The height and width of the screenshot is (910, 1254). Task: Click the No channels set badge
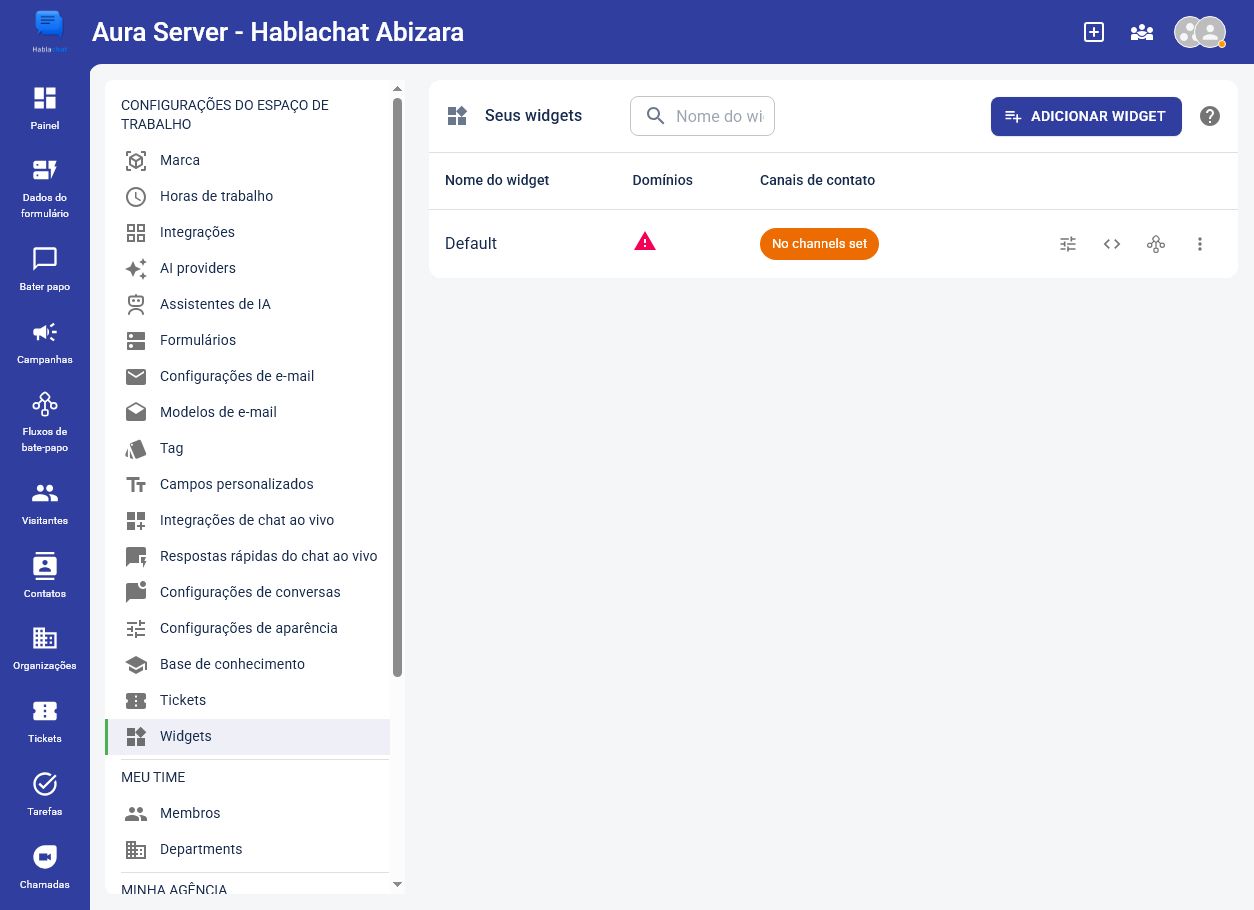pyautogui.click(x=819, y=244)
